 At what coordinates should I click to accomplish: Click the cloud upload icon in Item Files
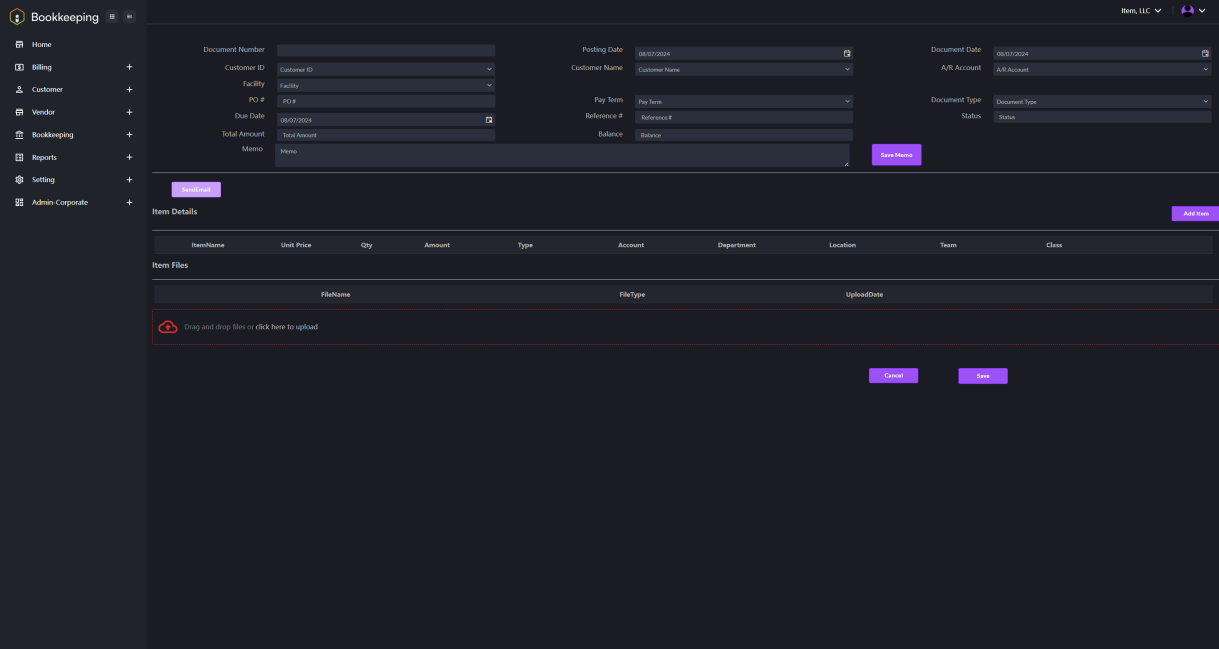pyautogui.click(x=167, y=325)
